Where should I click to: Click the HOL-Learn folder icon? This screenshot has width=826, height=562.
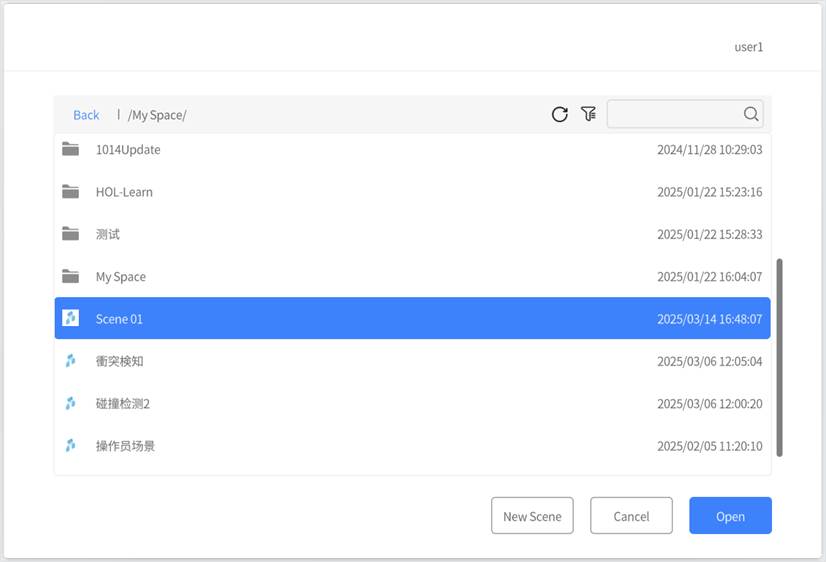pos(70,192)
